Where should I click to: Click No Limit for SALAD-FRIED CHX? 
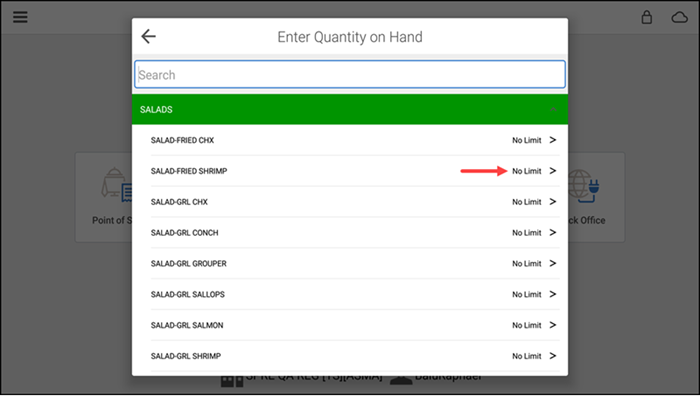[526, 140]
